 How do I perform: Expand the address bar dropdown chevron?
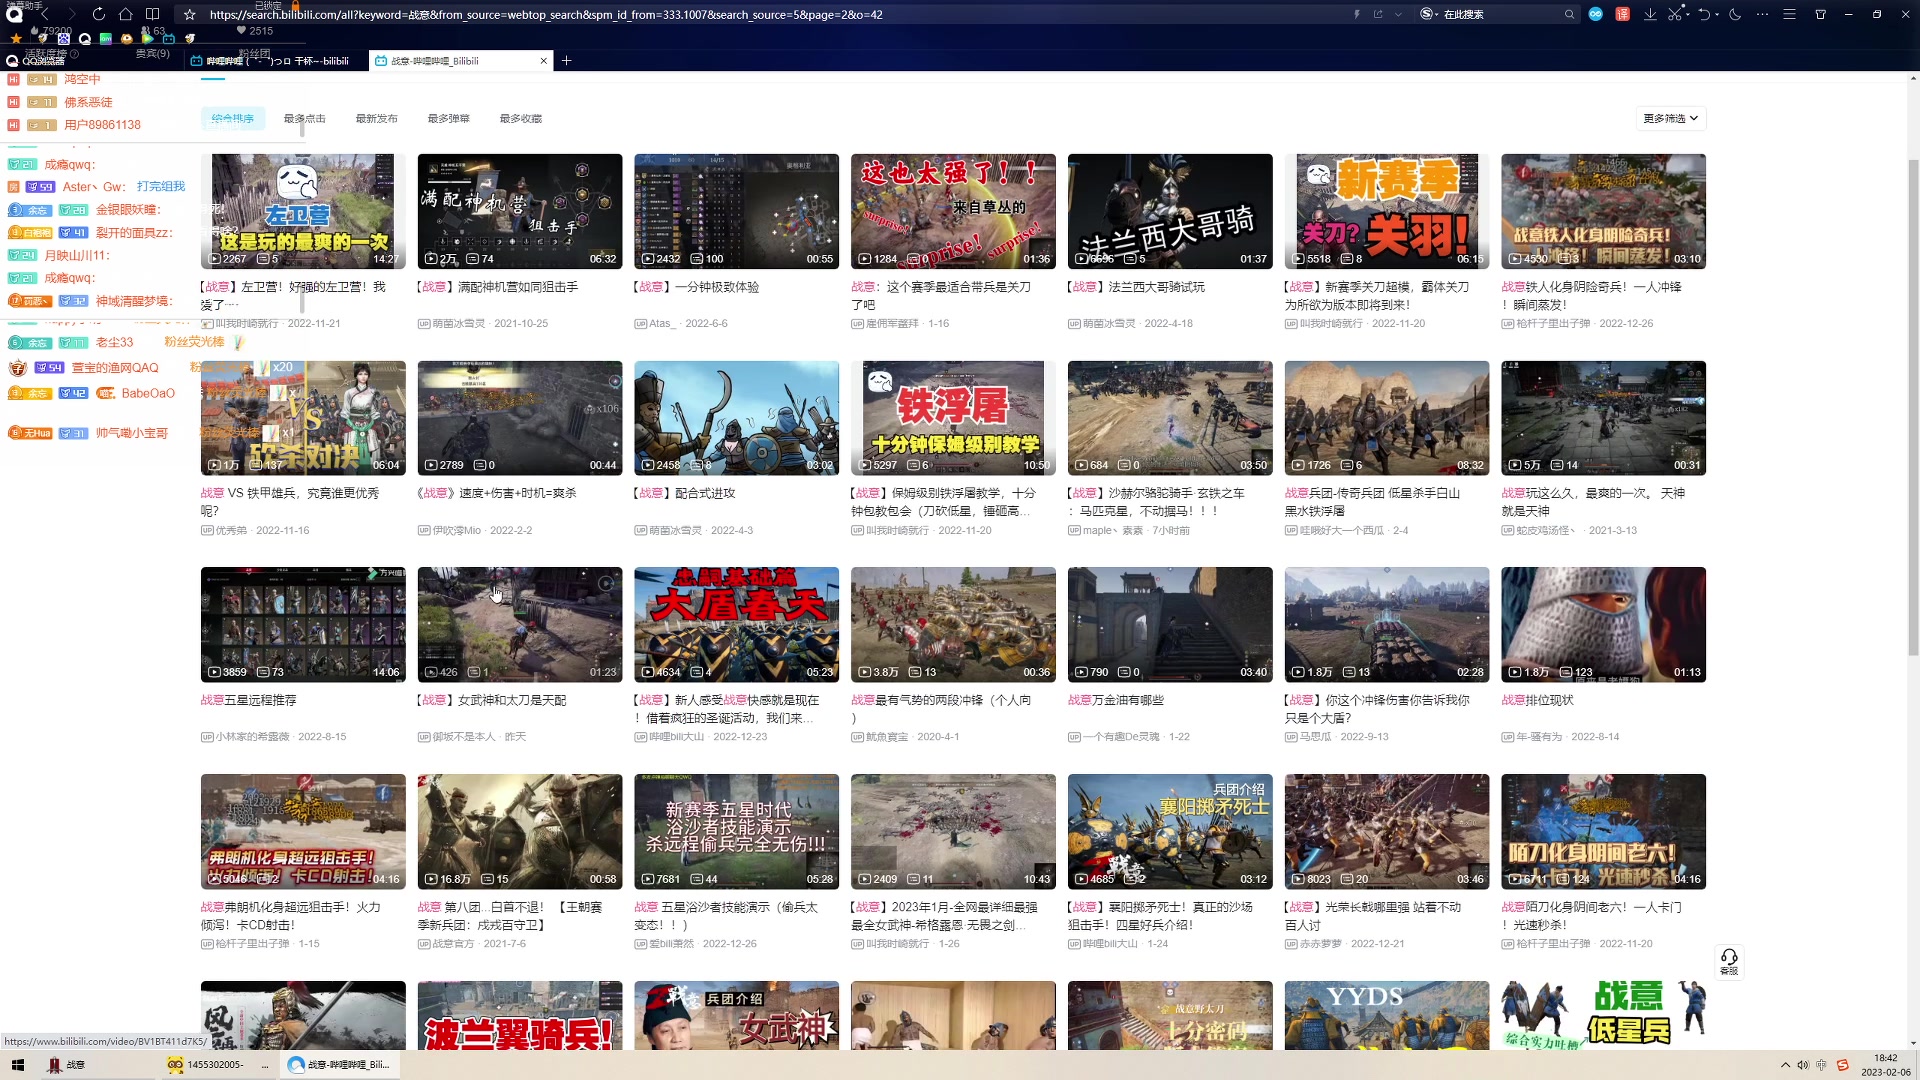click(x=1398, y=14)
